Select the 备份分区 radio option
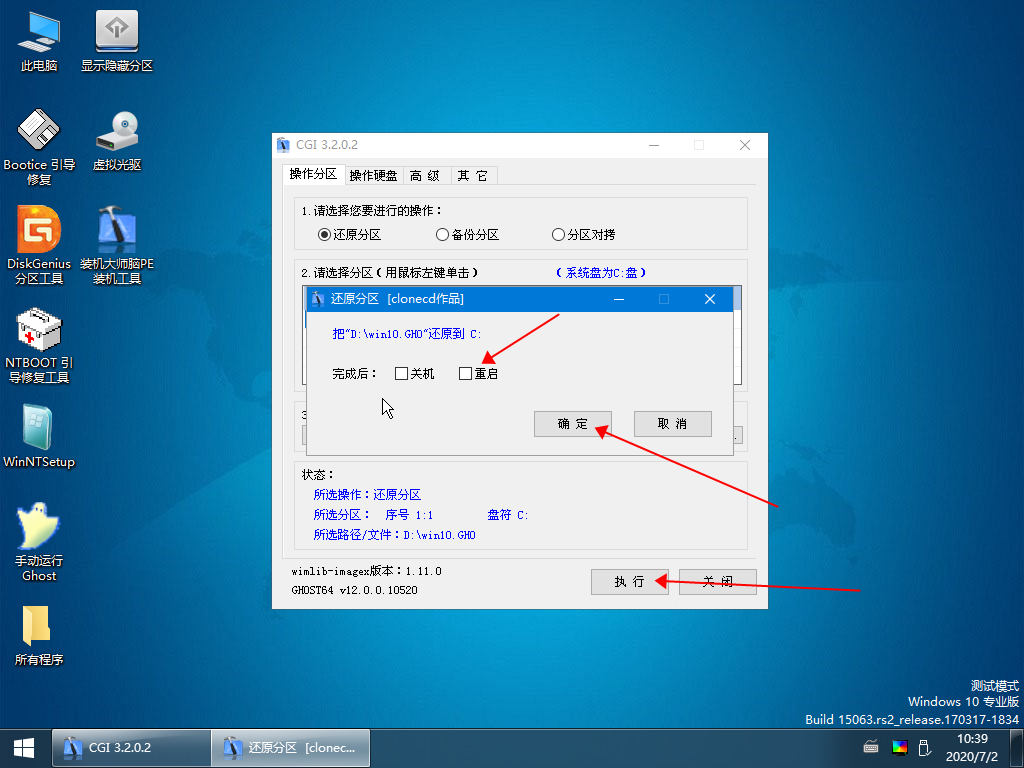Screen dimensions: 1024x768 coord(441,234)
